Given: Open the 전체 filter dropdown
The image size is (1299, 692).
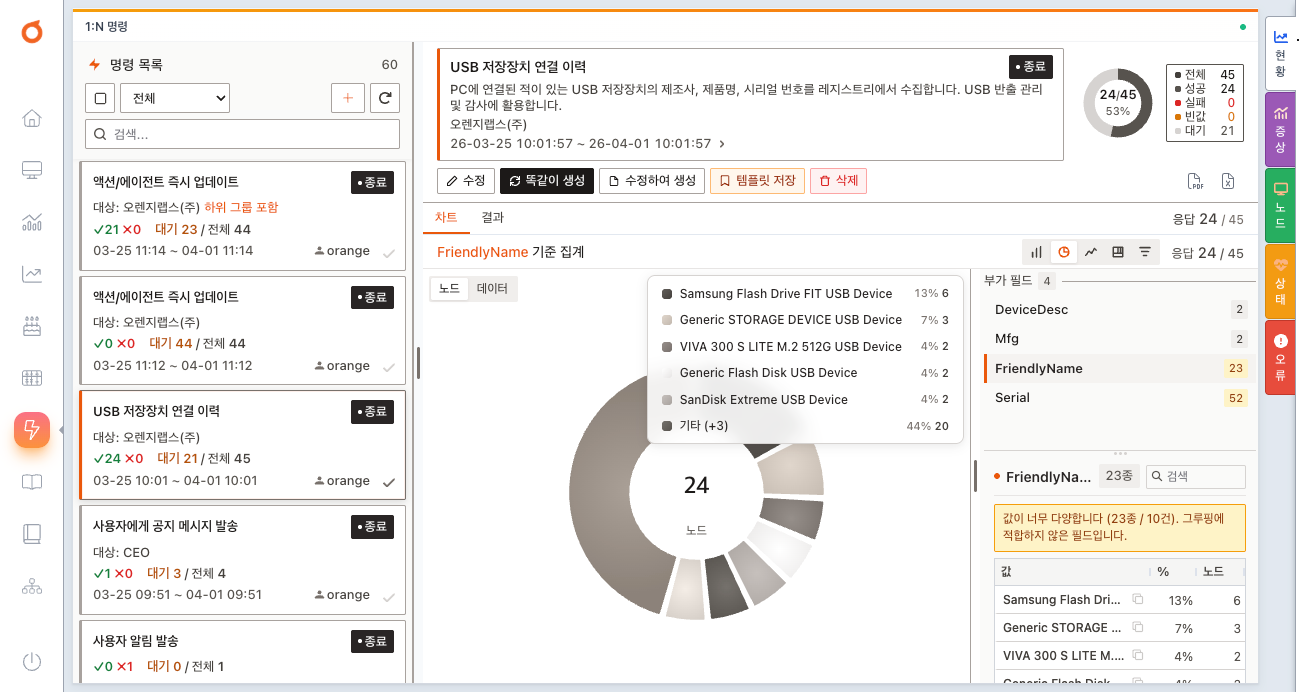Looking at the screenshot, I should point(175,98).
